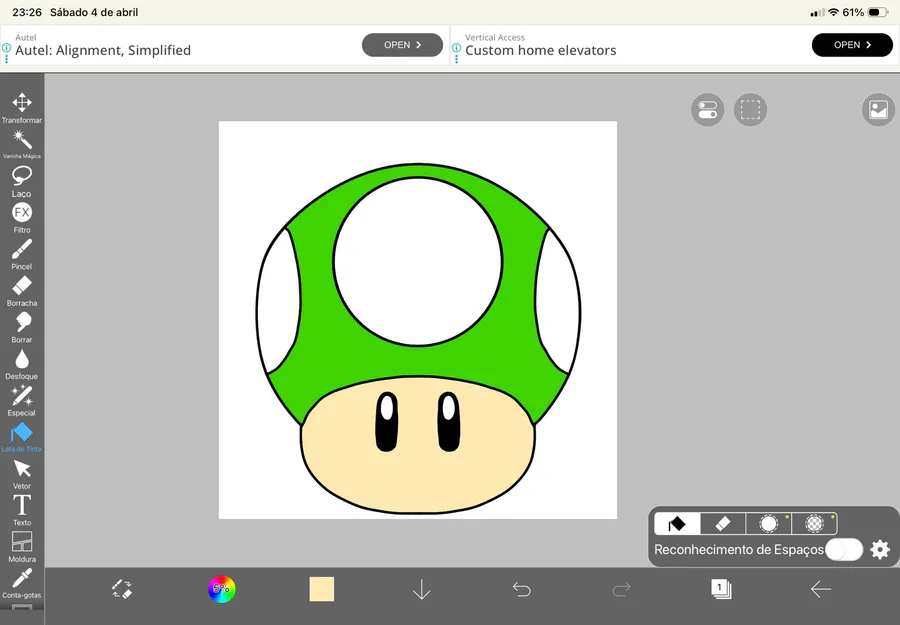Open the color wheel picker
Image resolution: width=900 pixels, height=625 pixels.
coord(222,589)
